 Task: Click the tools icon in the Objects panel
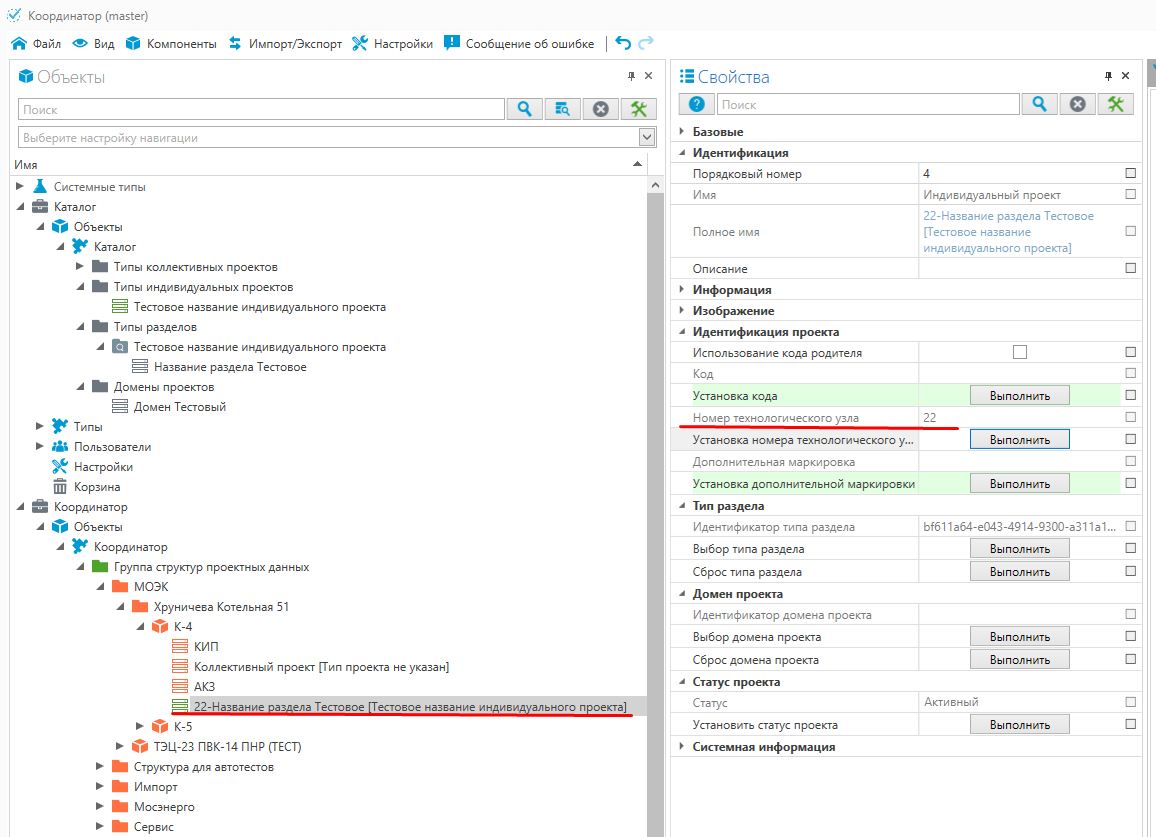click(639, 109)
